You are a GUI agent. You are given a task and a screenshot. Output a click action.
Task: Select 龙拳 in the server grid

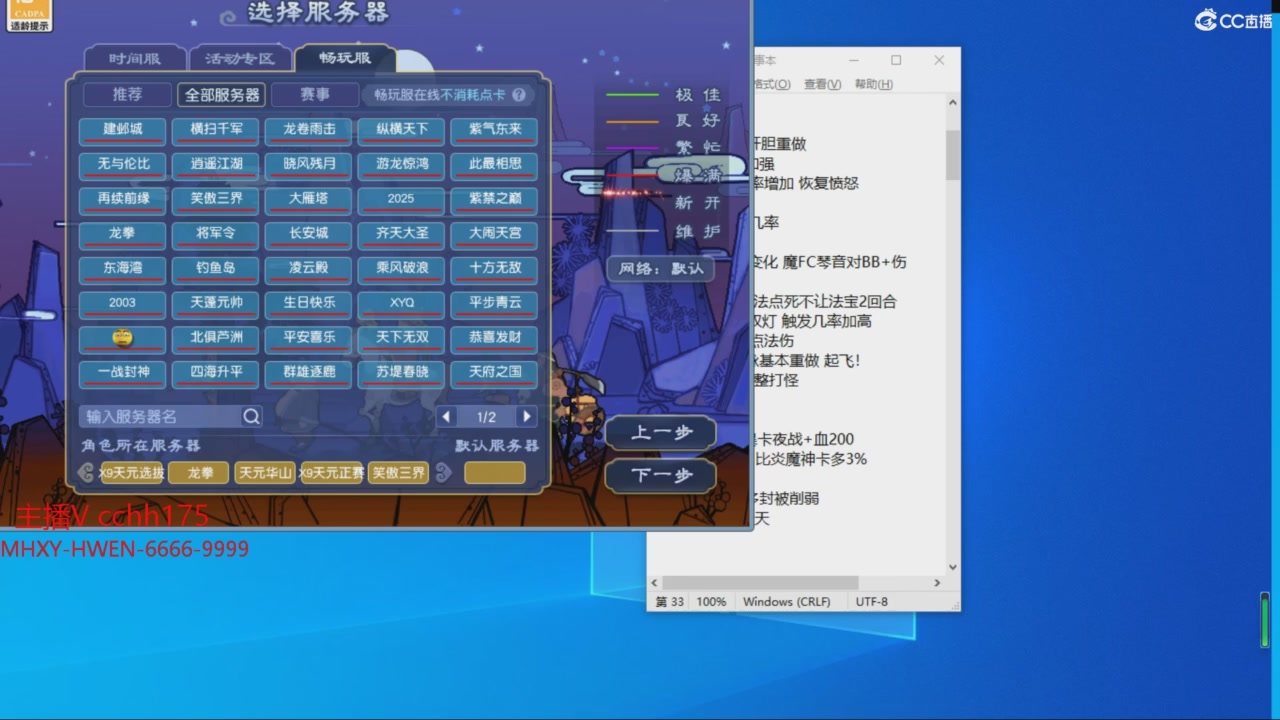point(123,234)
